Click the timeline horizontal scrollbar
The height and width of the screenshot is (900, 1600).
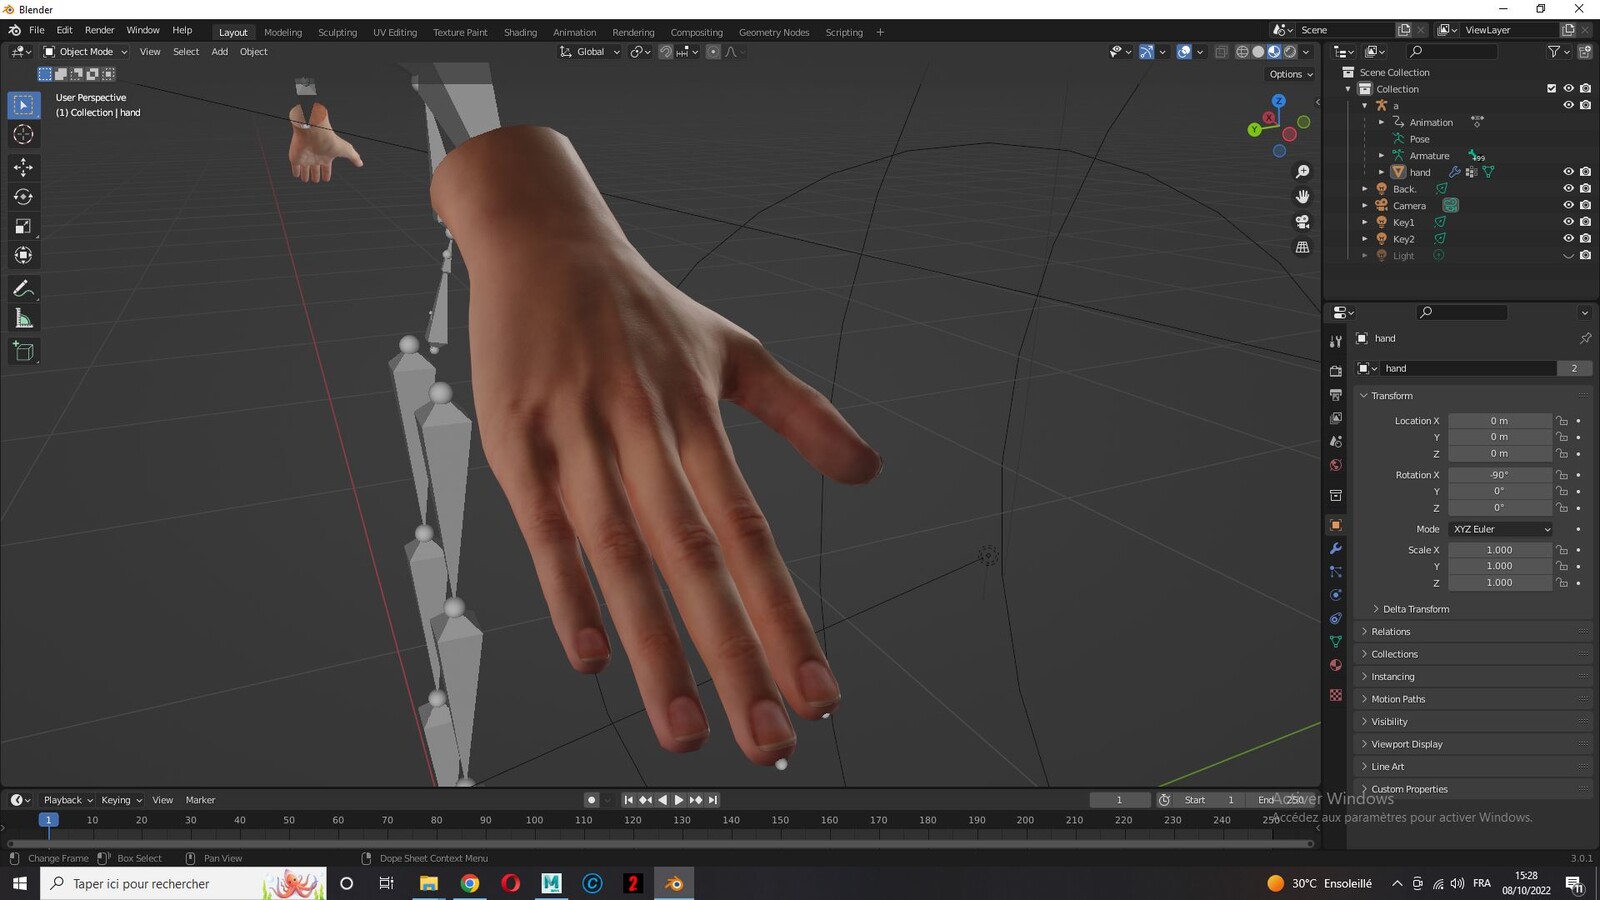[660, 844]
